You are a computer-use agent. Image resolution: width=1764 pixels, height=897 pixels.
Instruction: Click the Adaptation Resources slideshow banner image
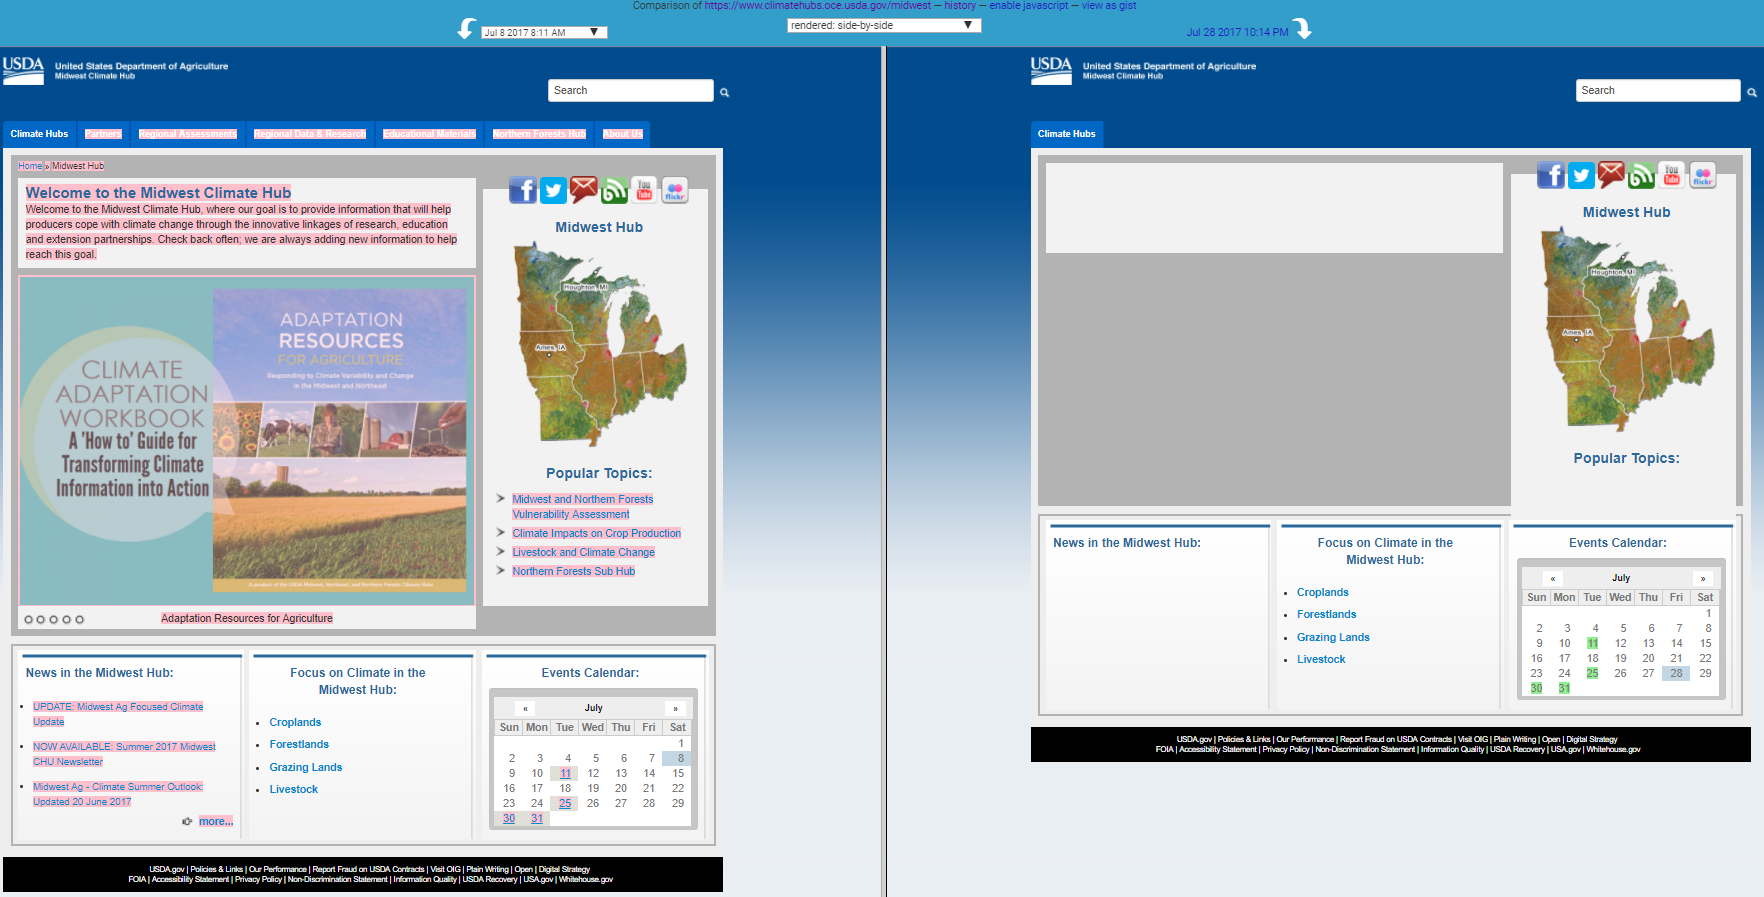pos(247,441)
